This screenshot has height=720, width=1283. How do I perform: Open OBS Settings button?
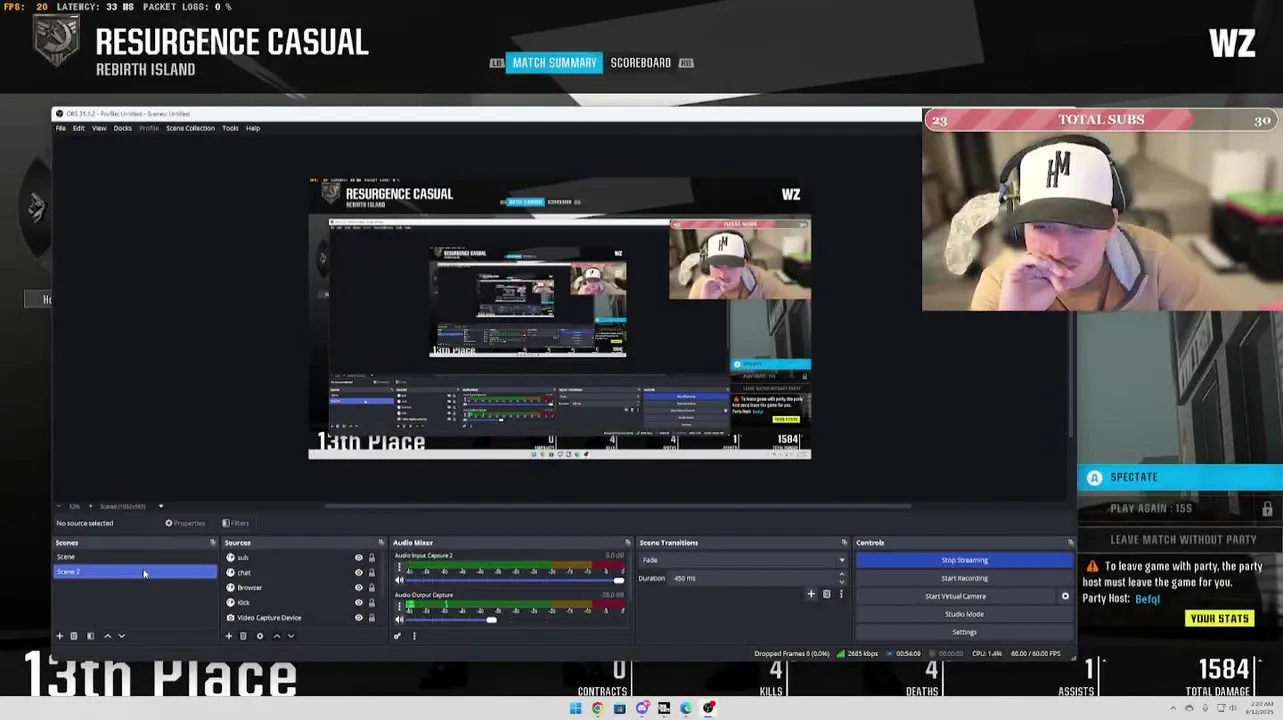[x=964, y=632]
